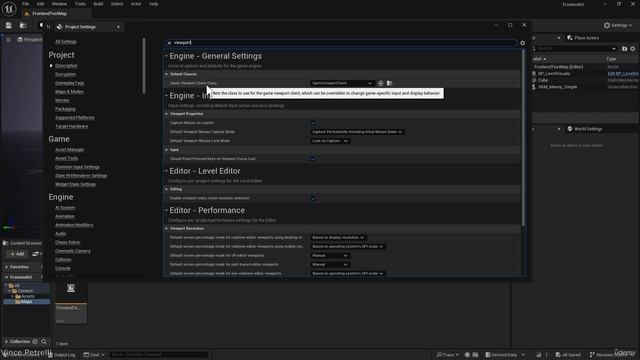The height and width of the screenshot is (360, 640).
Task: Open Cmd dropdown in status bar
Action: click(x=94, y=355)
